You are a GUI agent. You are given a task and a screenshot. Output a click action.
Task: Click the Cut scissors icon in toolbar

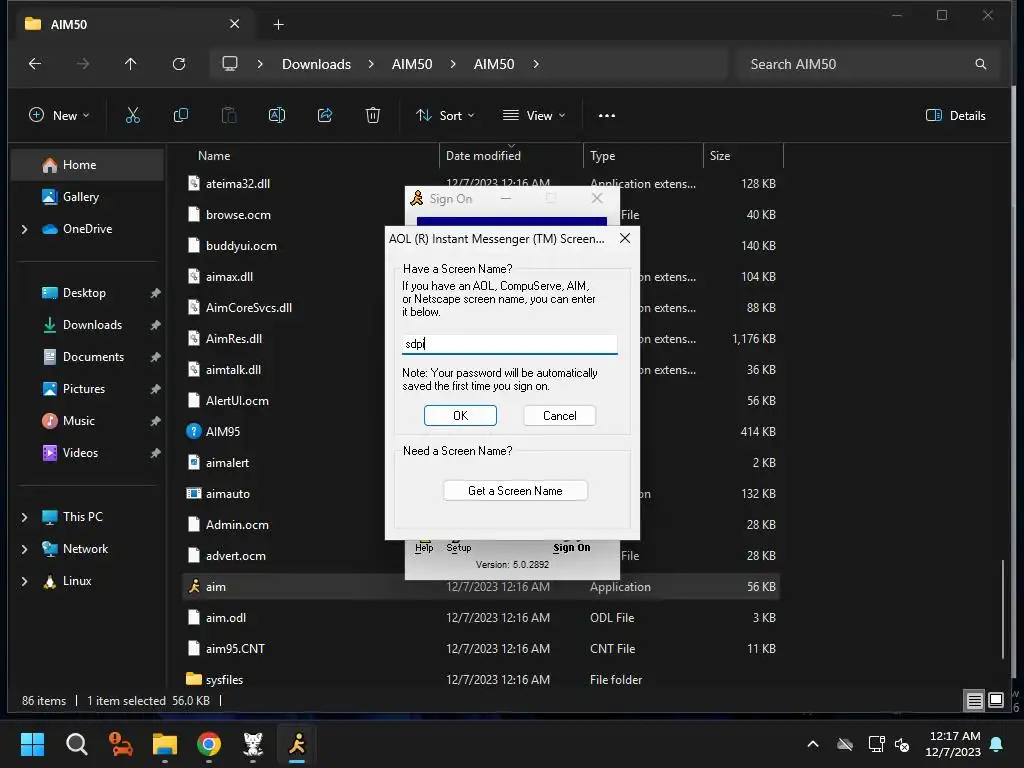pyautogui.click(x=133, y=116)
